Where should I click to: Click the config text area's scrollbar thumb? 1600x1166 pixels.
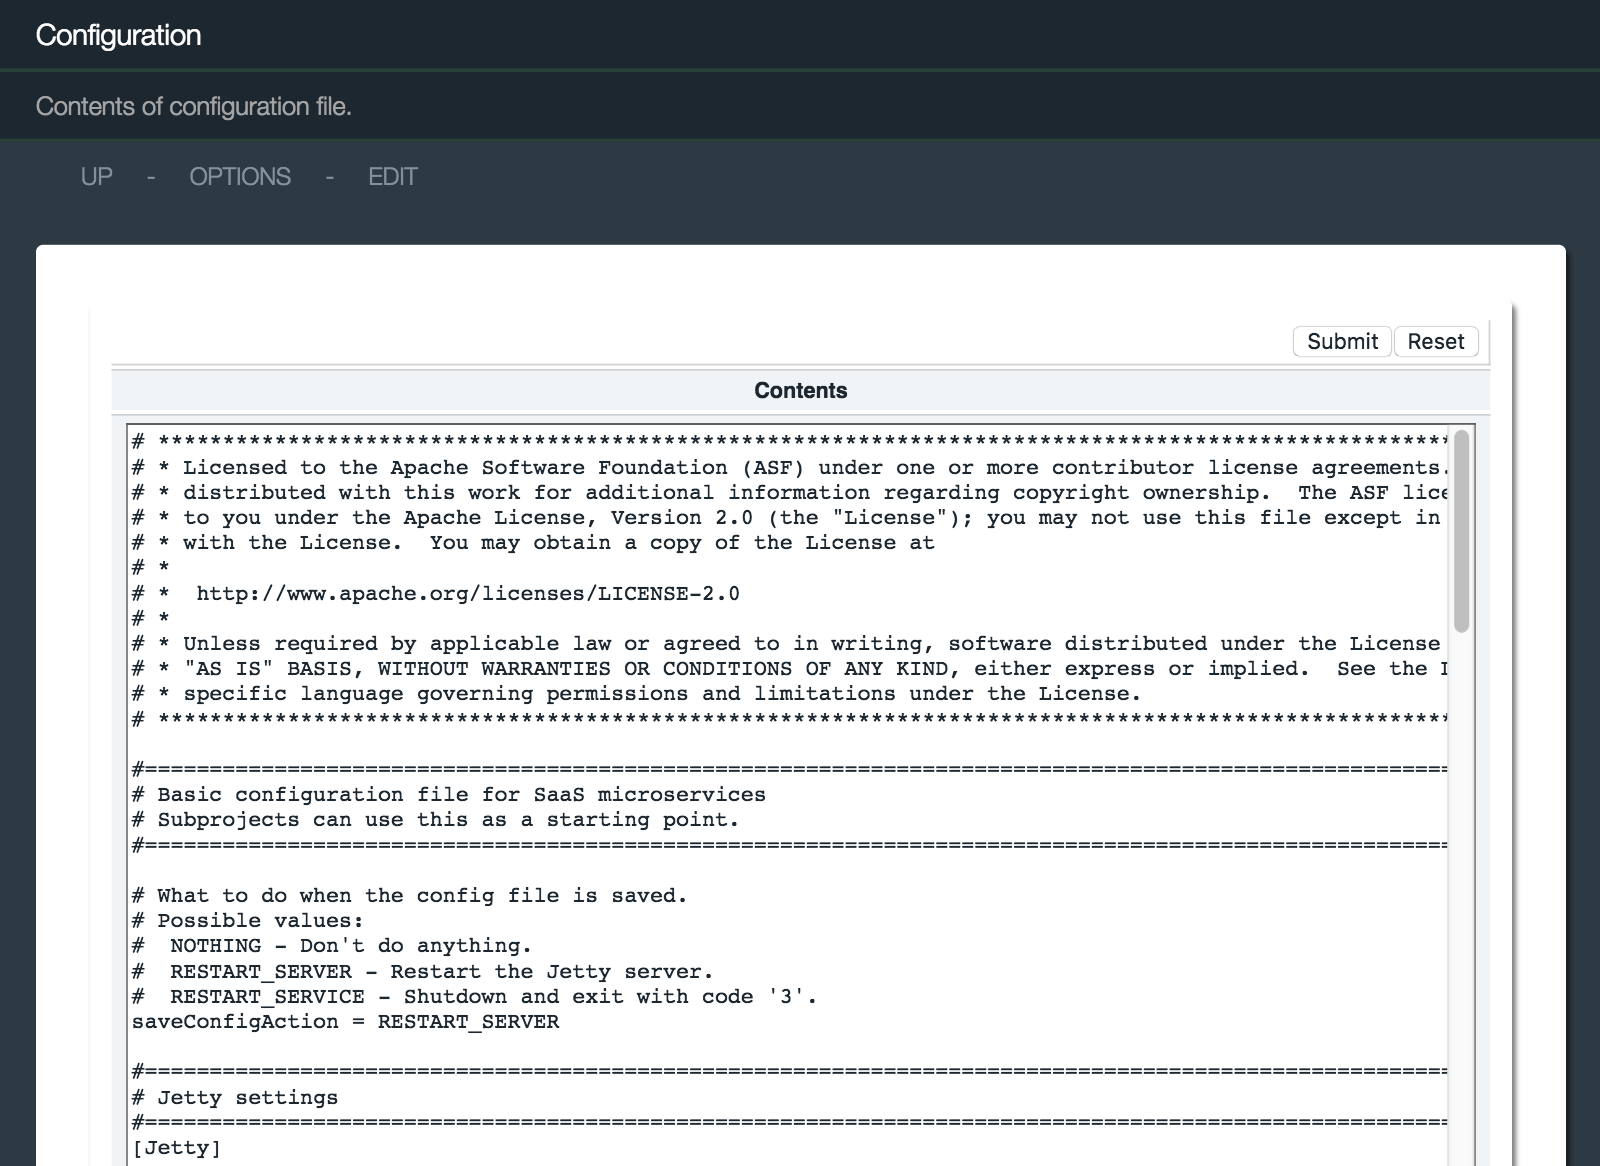(1461, 531)
